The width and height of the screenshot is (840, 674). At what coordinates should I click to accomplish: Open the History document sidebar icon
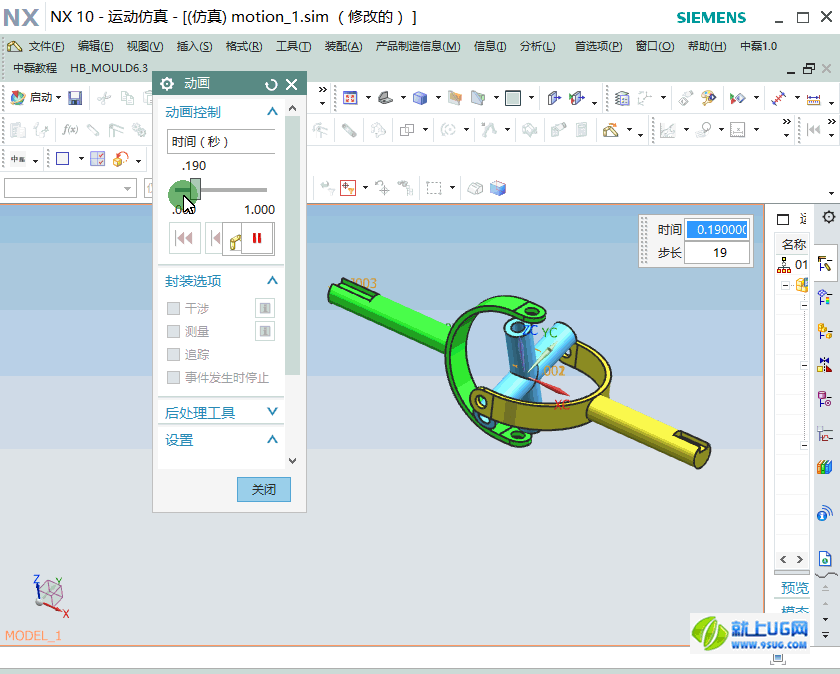(825, 558)
